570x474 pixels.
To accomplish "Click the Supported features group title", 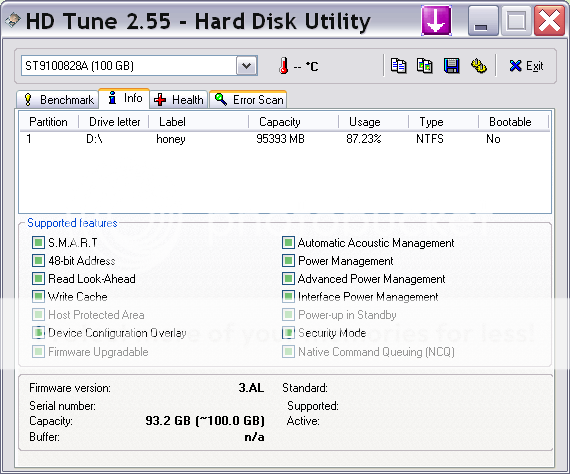I will (x=72, y=223).
